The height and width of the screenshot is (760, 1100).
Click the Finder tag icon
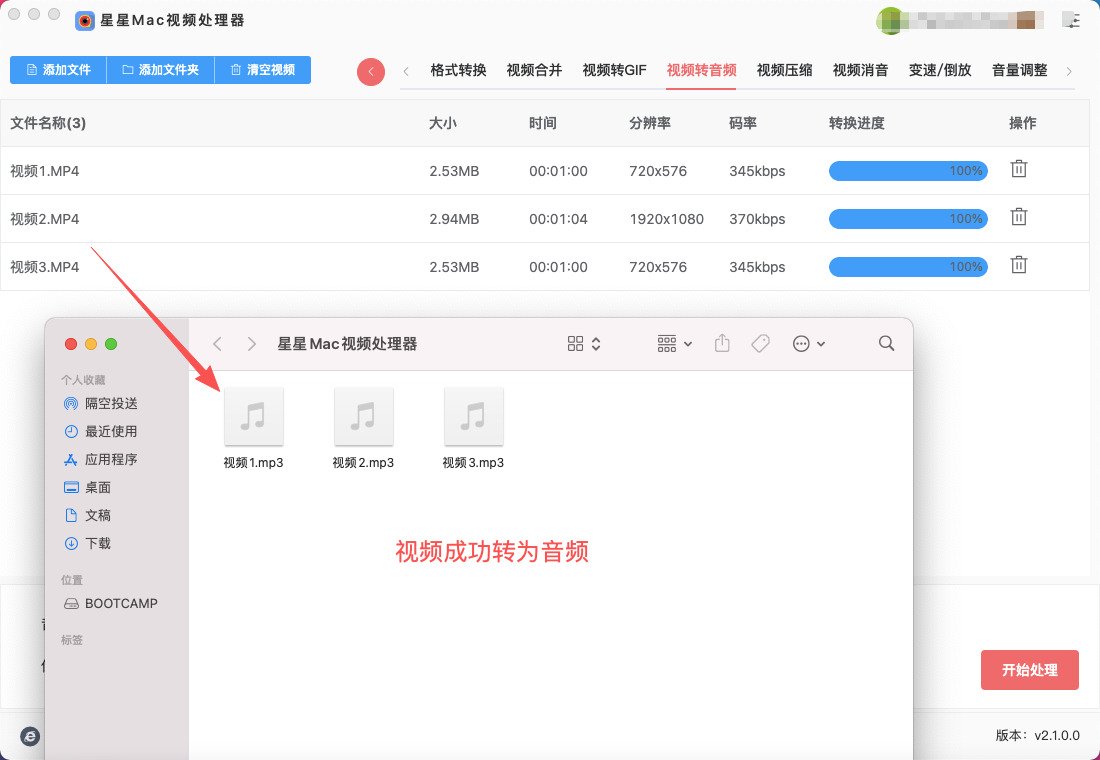(760, 343)
